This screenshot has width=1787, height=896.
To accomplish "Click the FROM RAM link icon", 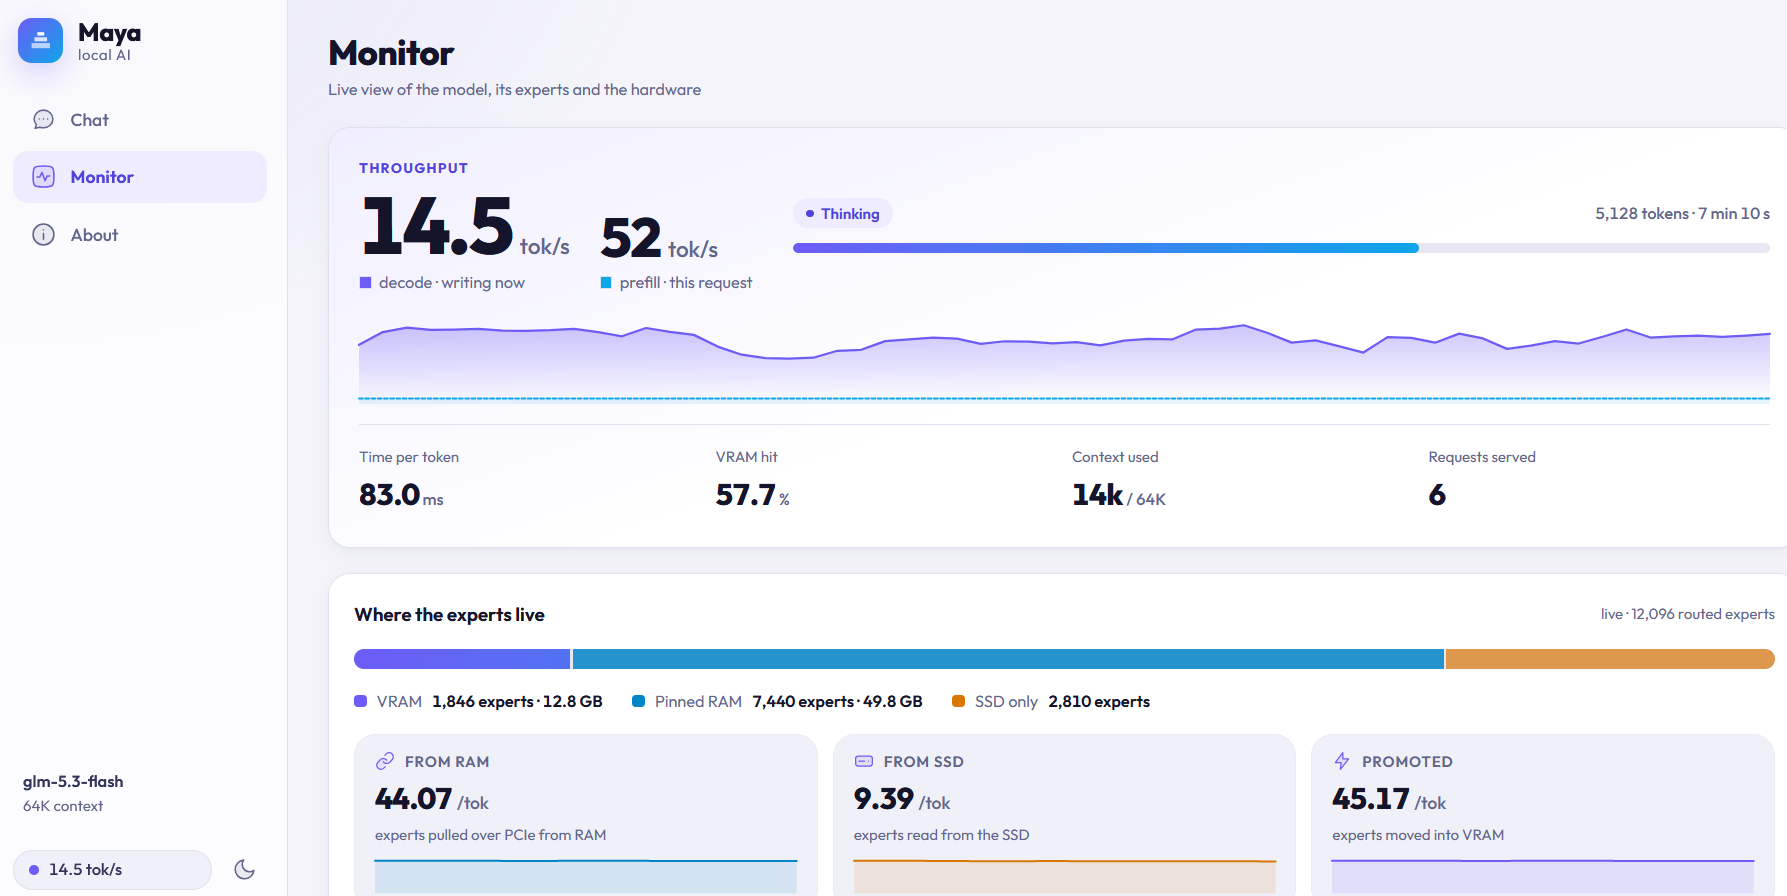I will tap(385, 761).
